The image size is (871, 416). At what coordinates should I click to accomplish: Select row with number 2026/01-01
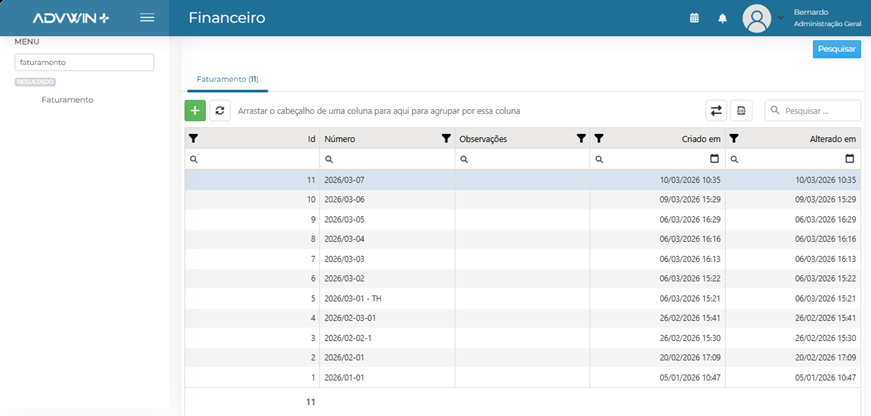[523, 377]
